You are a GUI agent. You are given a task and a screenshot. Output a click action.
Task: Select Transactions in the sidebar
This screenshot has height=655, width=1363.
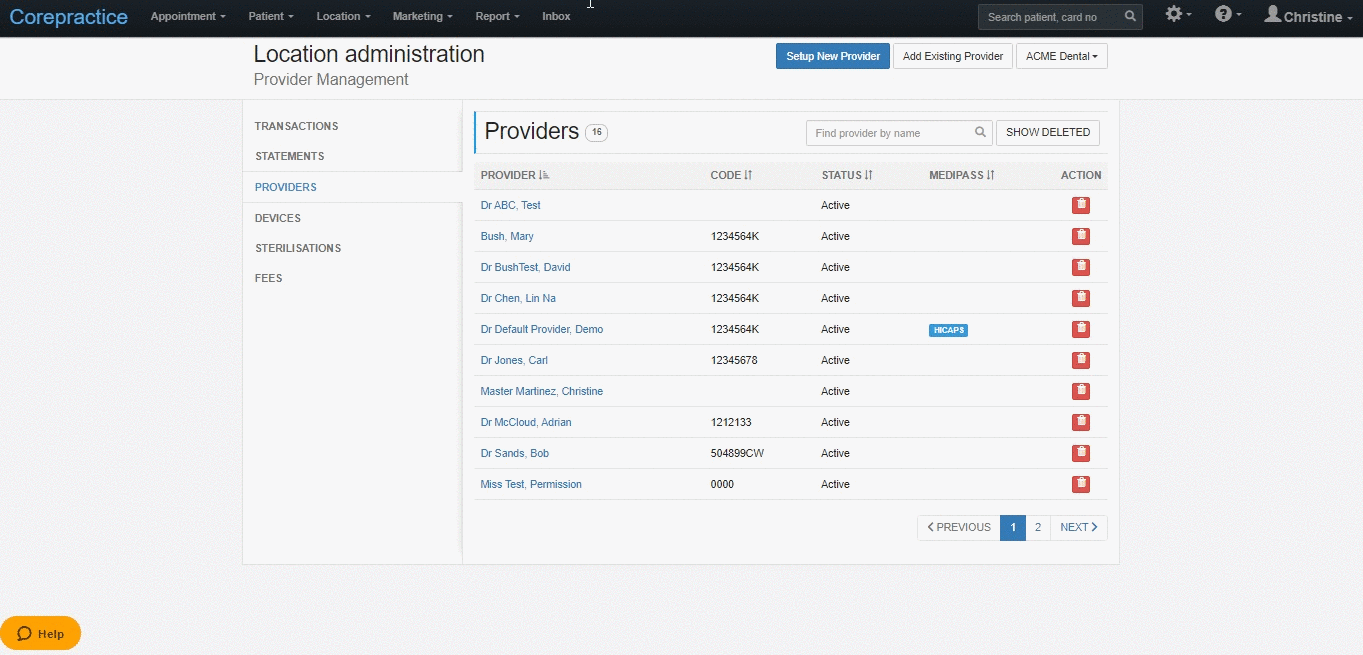coord(296,126)
